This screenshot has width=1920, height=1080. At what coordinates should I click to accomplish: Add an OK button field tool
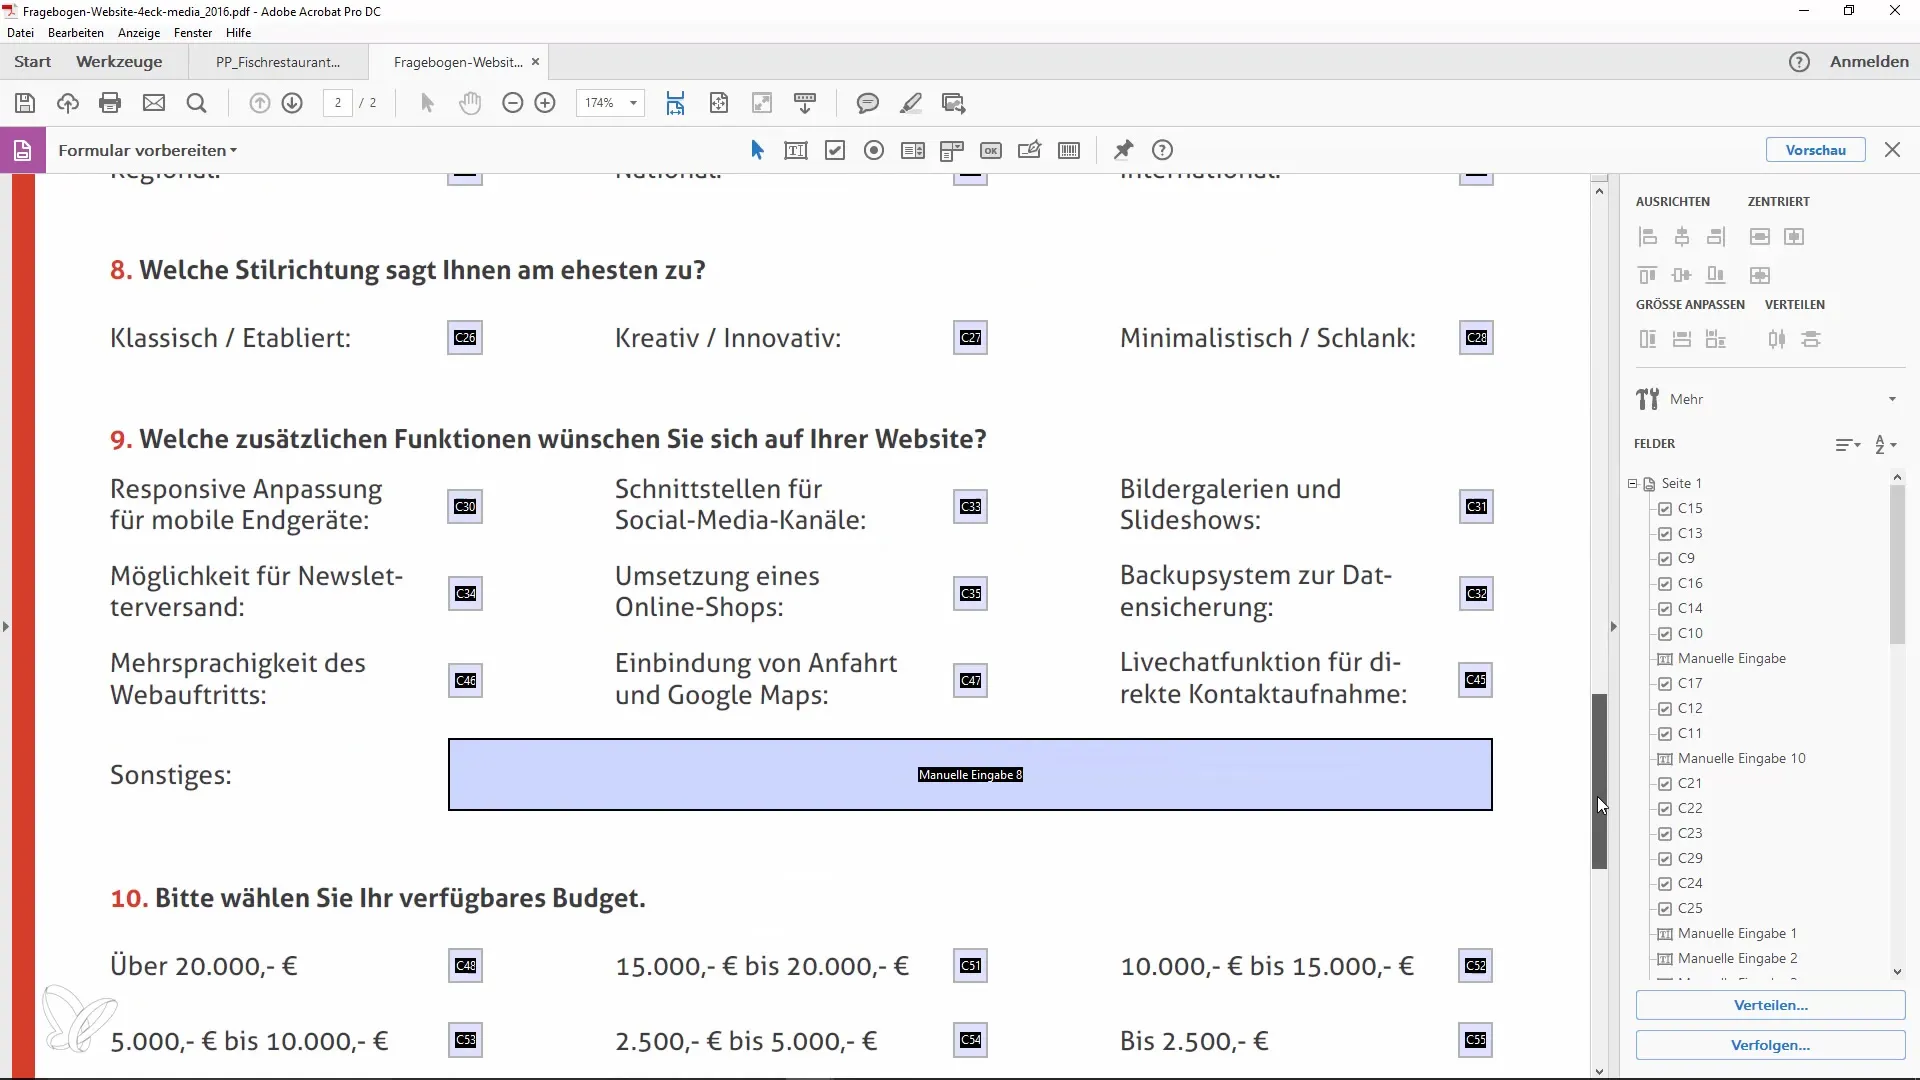click(991, 150)
